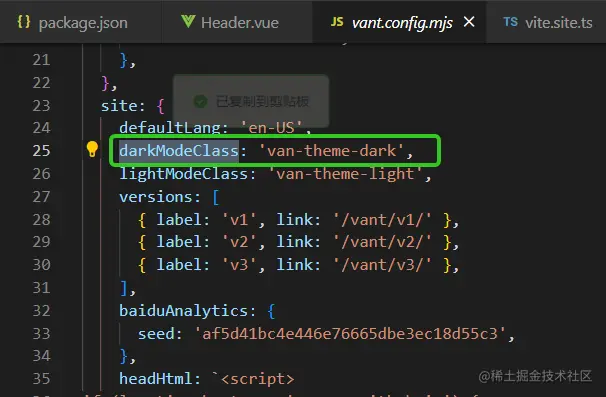Screen dimensions: 606x397
Task: Click the lightModeClass key
Action: pos(184,174)
